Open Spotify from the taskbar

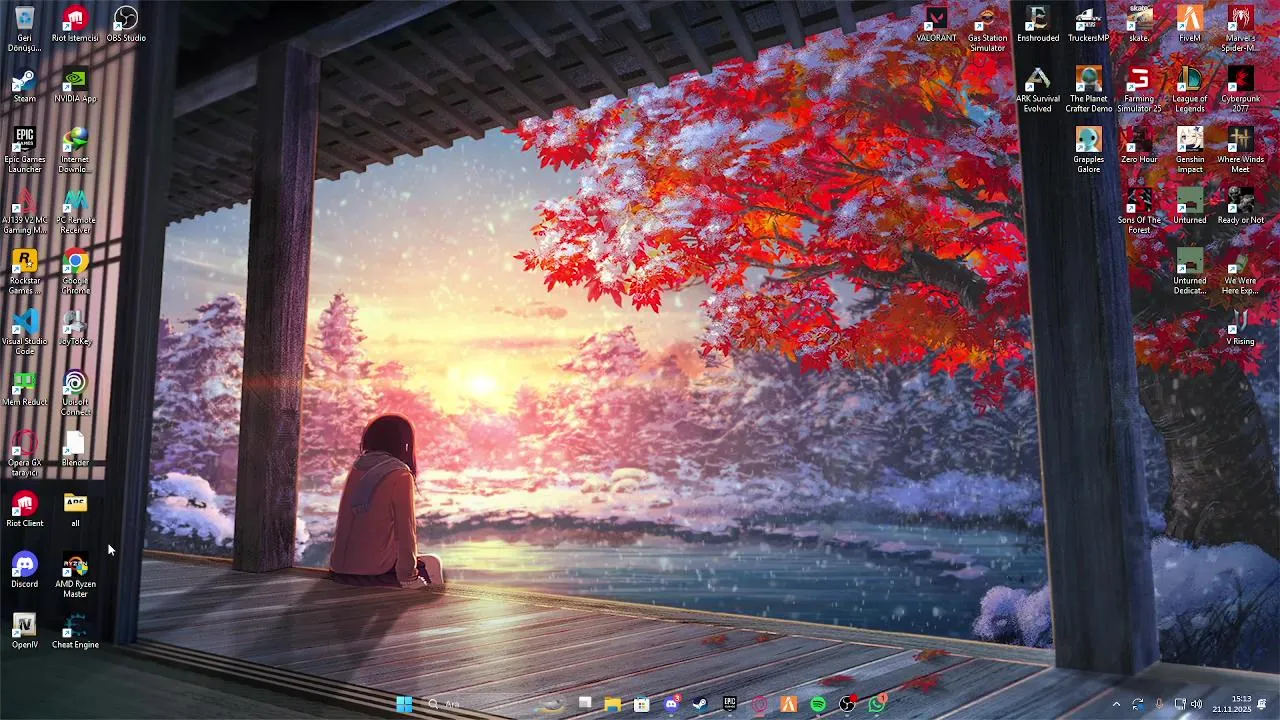click(818, 704)
